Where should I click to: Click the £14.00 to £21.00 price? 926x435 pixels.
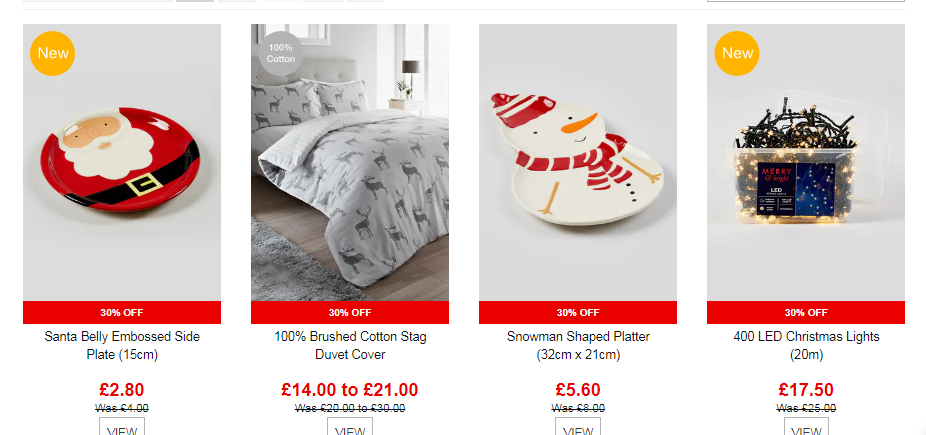point(350,390)
